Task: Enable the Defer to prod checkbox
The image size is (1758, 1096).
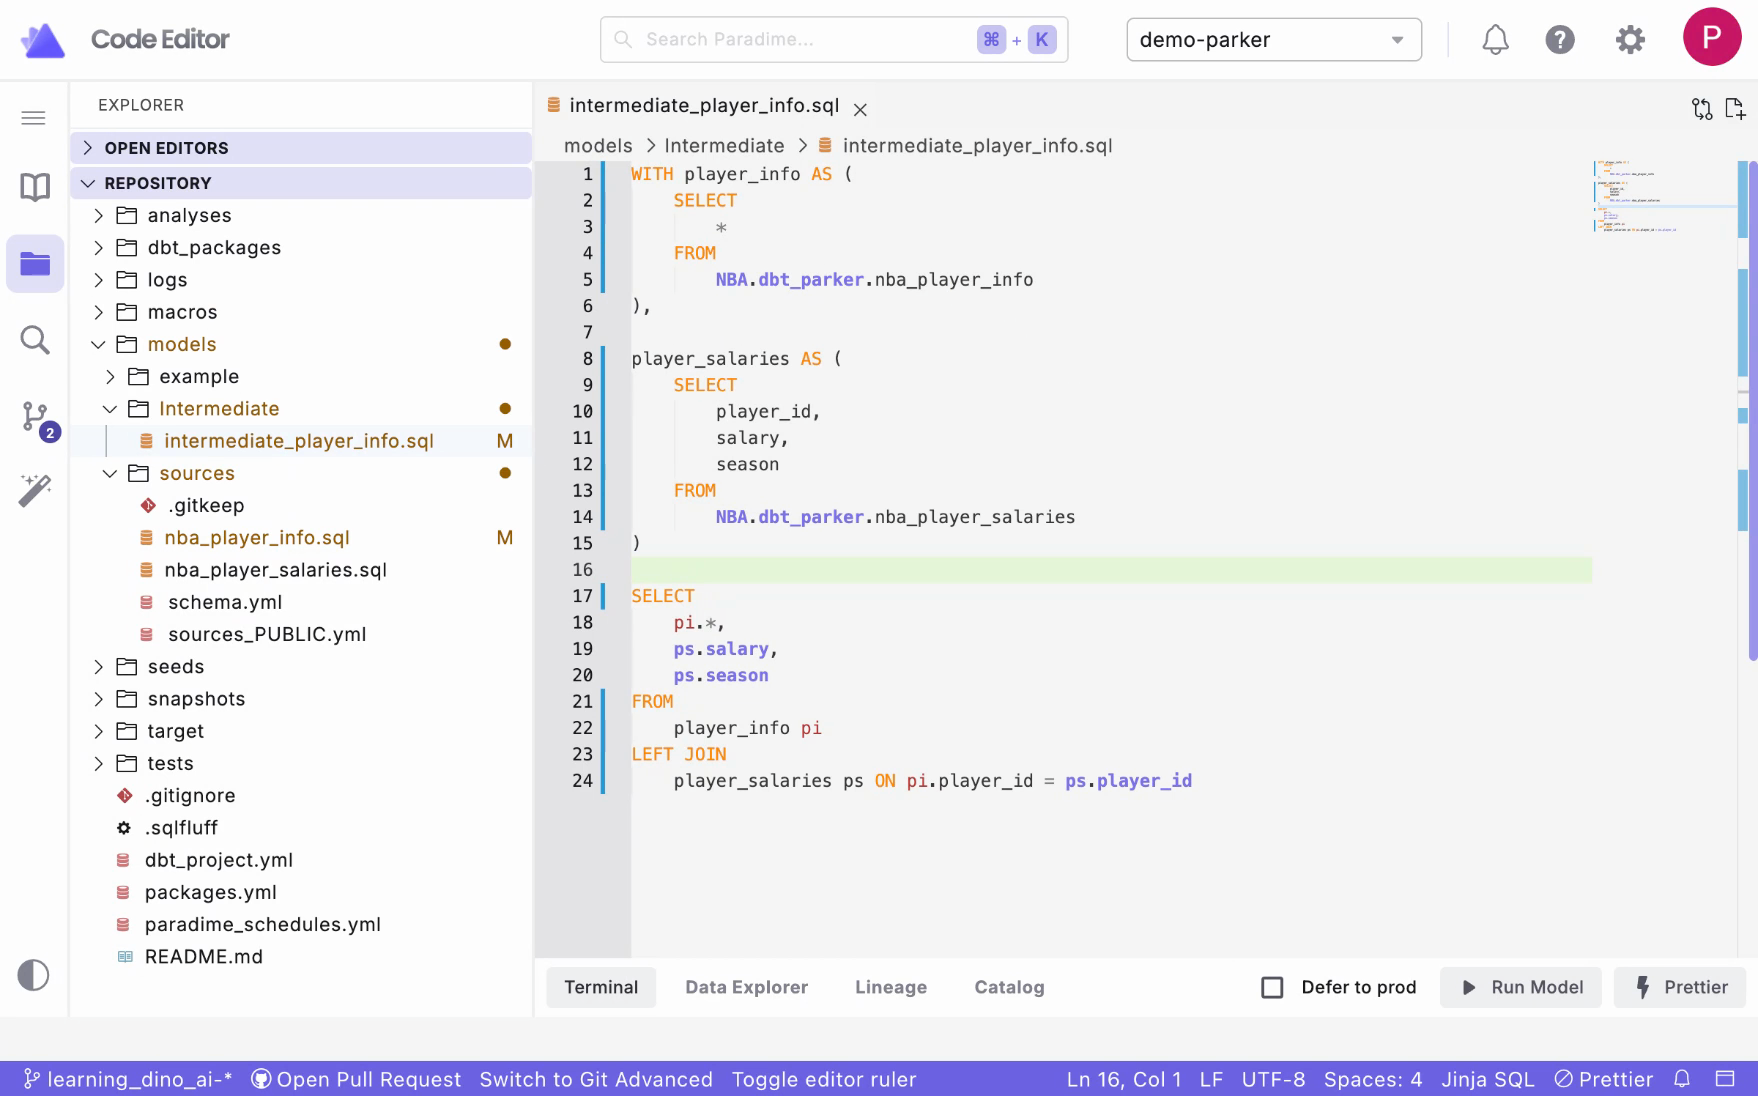Action: click(x=1272, y=987)
